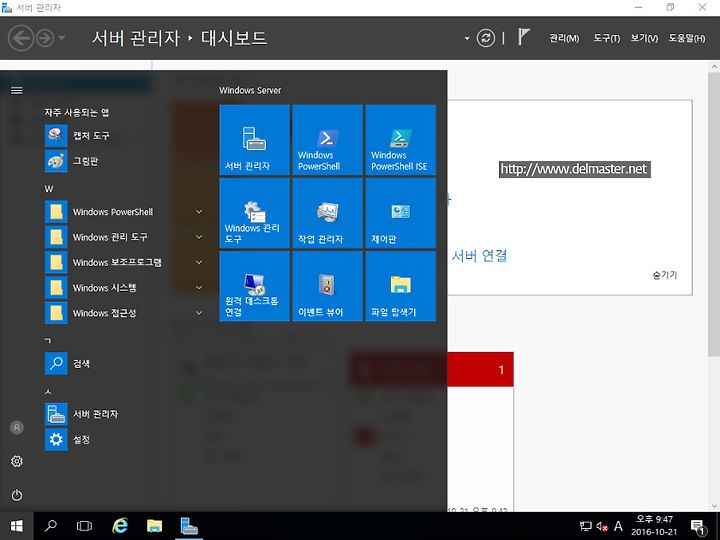Open the 도움말(H) menu

tap(687, 39)
